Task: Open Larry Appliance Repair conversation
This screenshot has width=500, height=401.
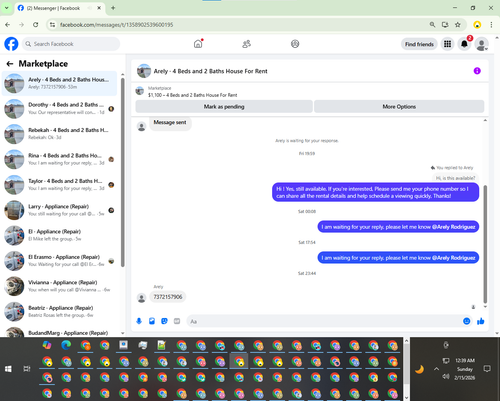Action: pyautogui.click(x=59, y=210)
